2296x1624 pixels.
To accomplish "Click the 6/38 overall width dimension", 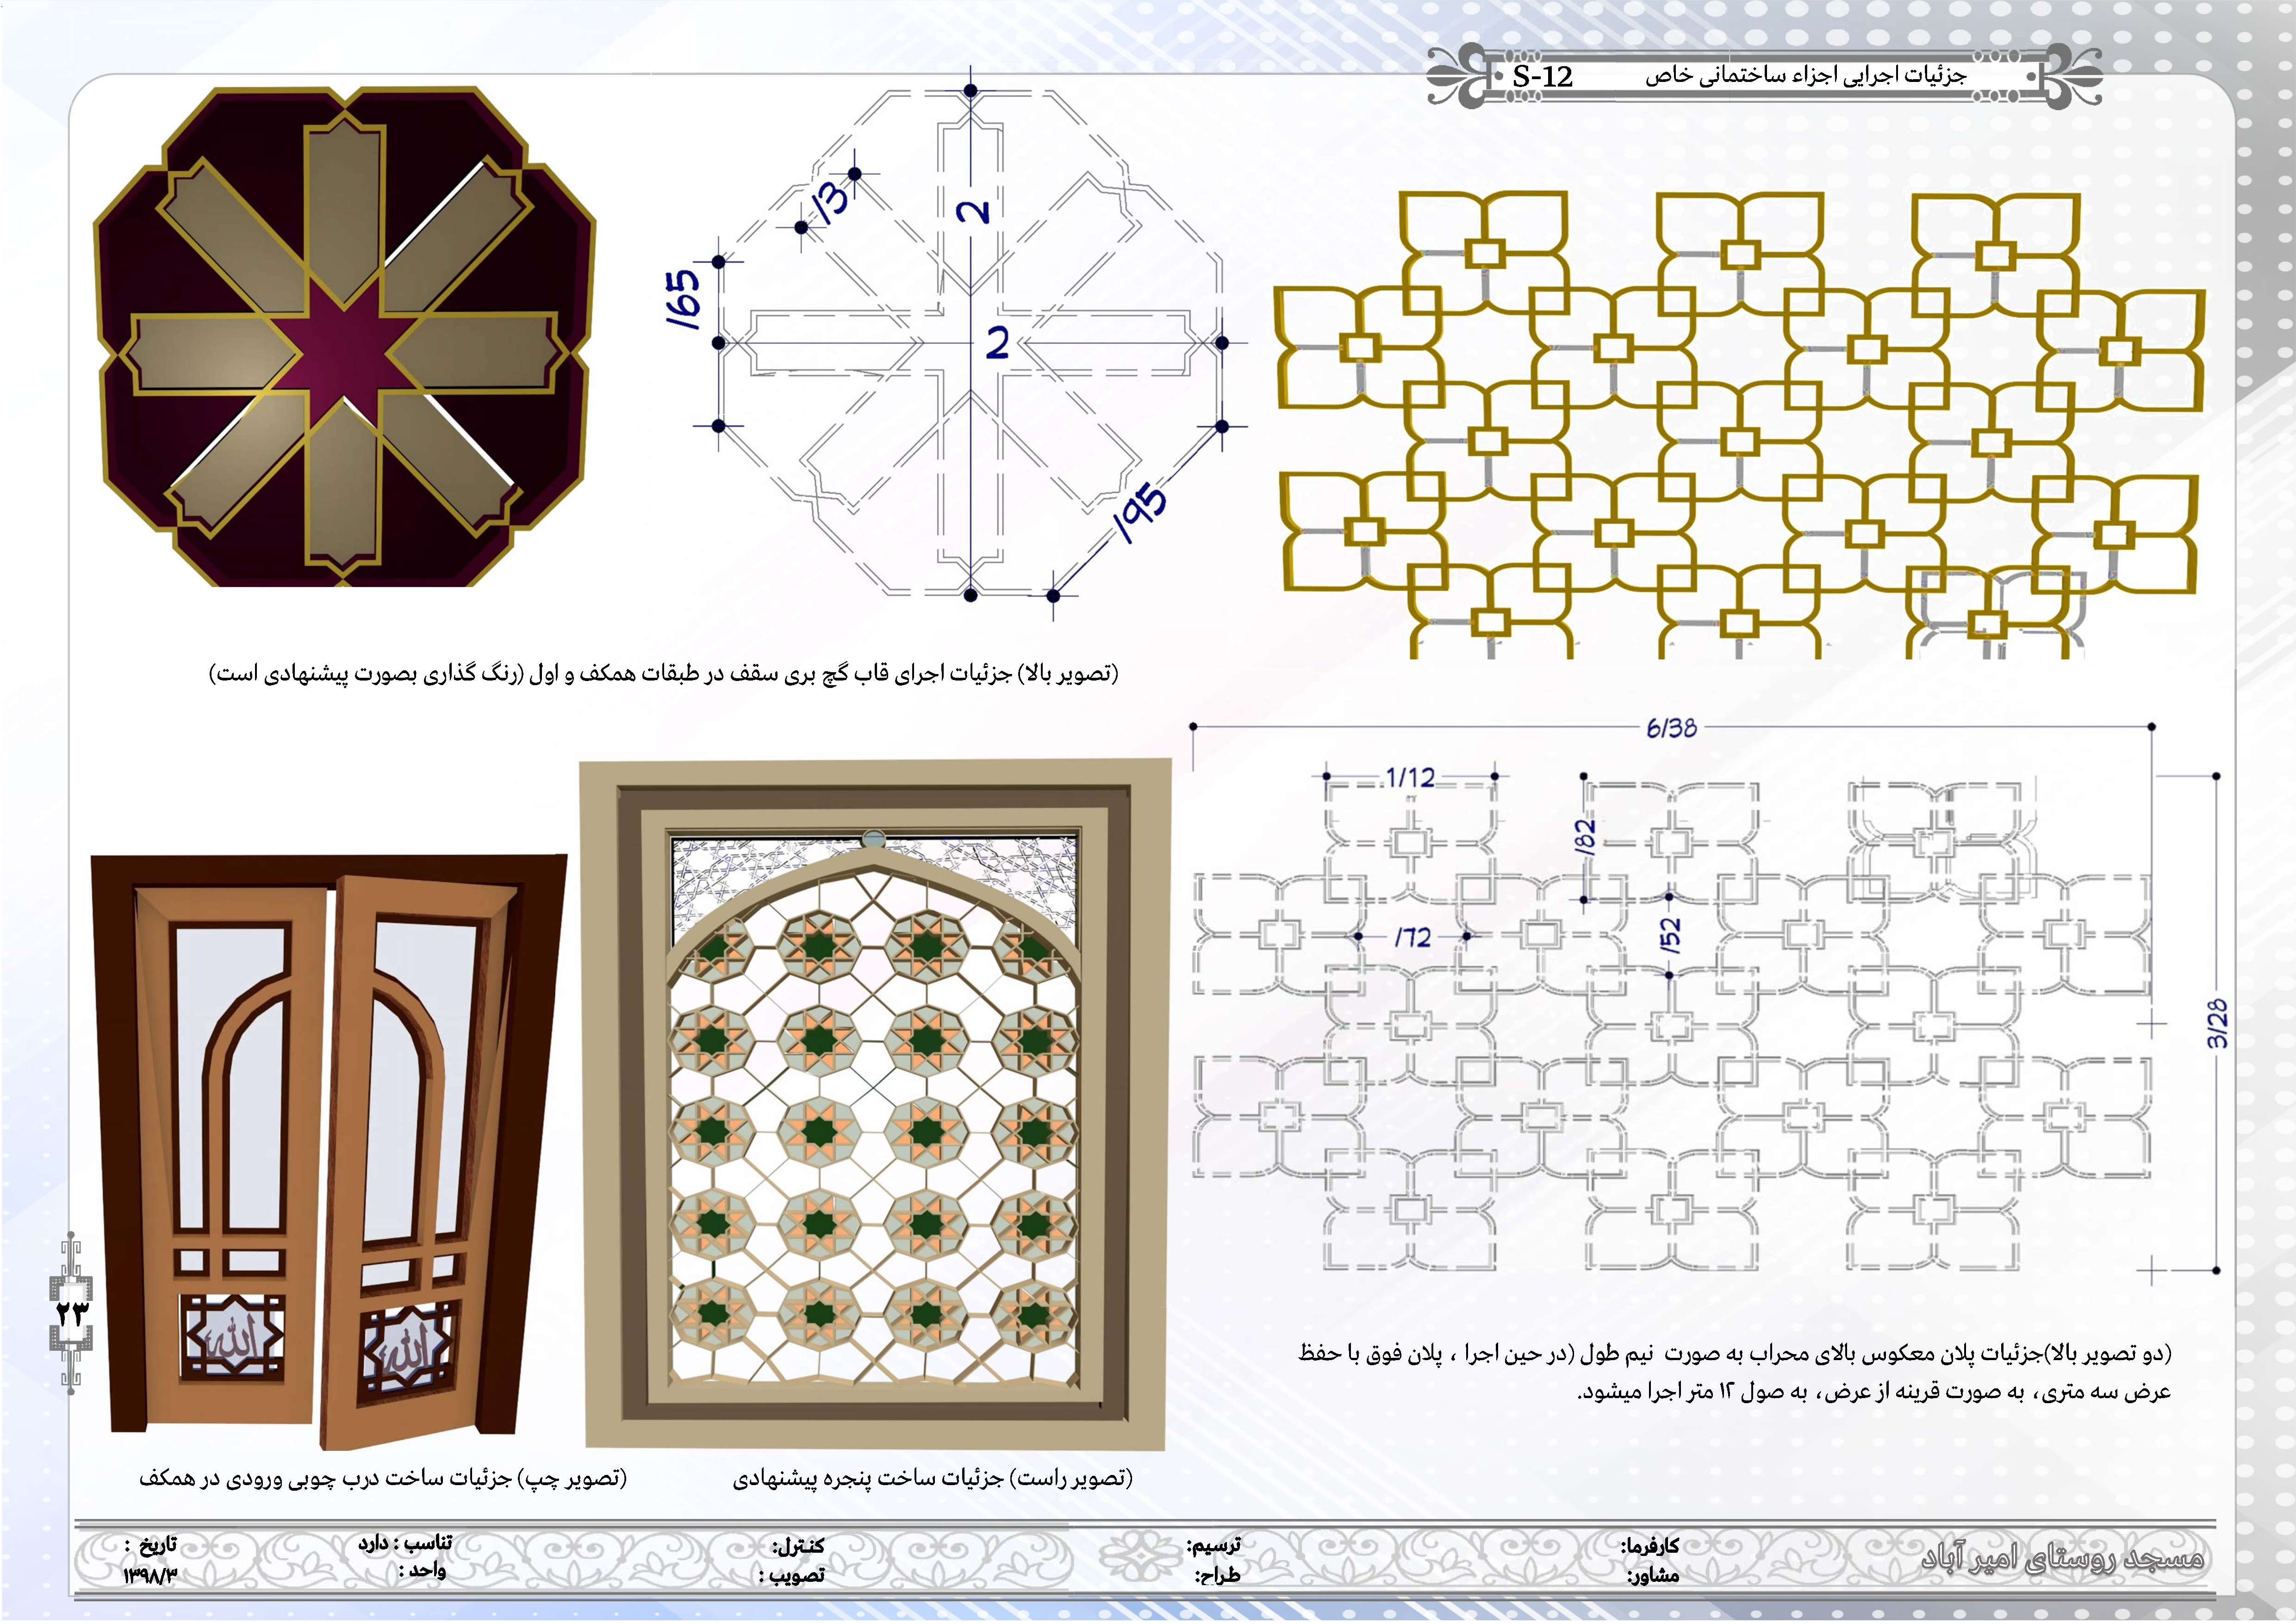I will 1671,728.
